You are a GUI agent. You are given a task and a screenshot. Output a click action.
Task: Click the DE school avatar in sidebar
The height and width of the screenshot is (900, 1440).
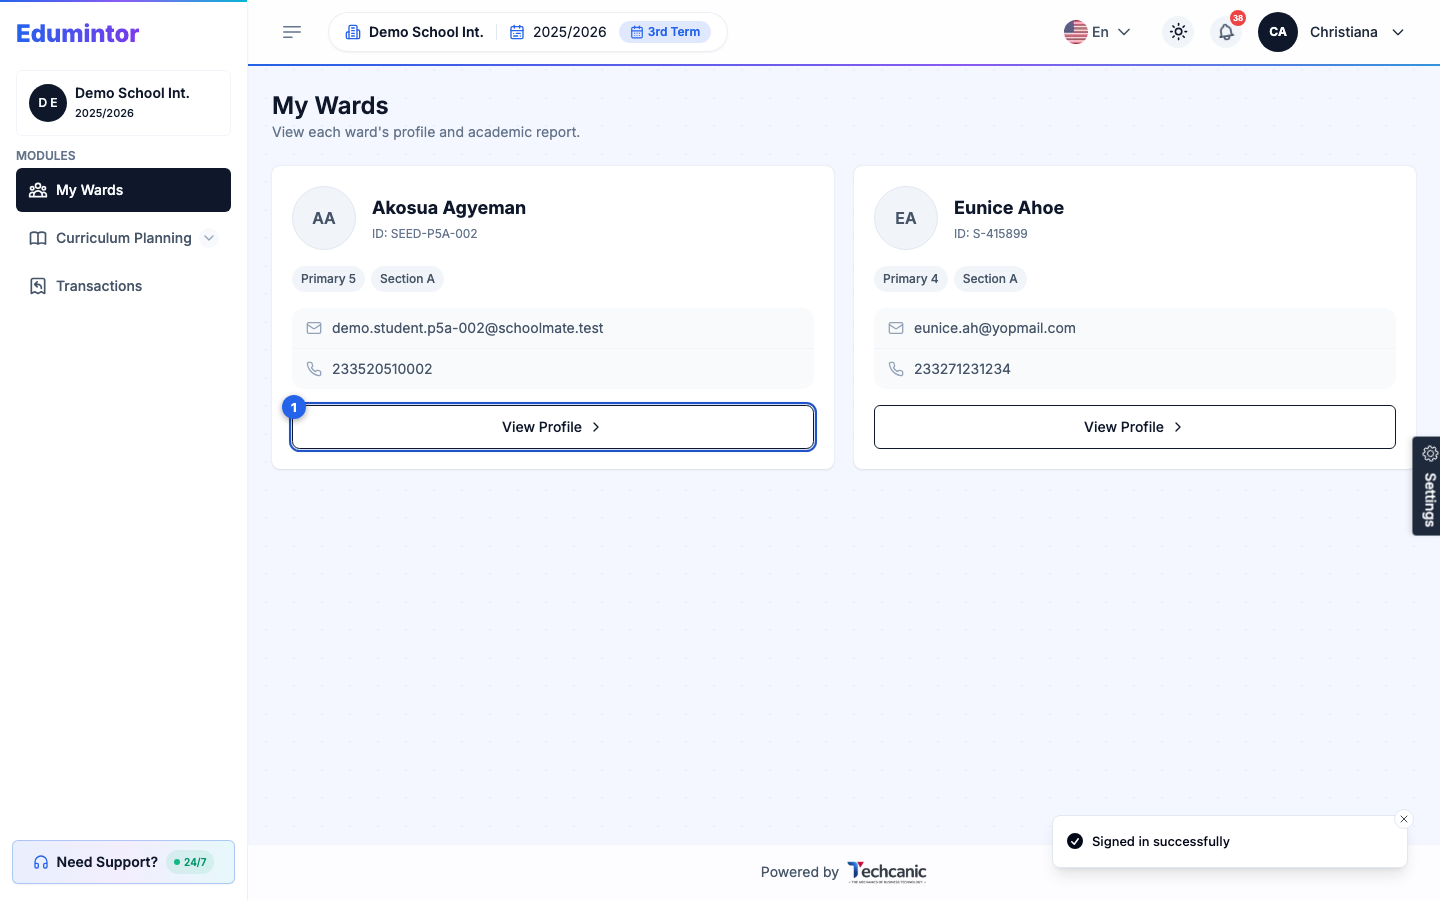(x=48, y=103)
